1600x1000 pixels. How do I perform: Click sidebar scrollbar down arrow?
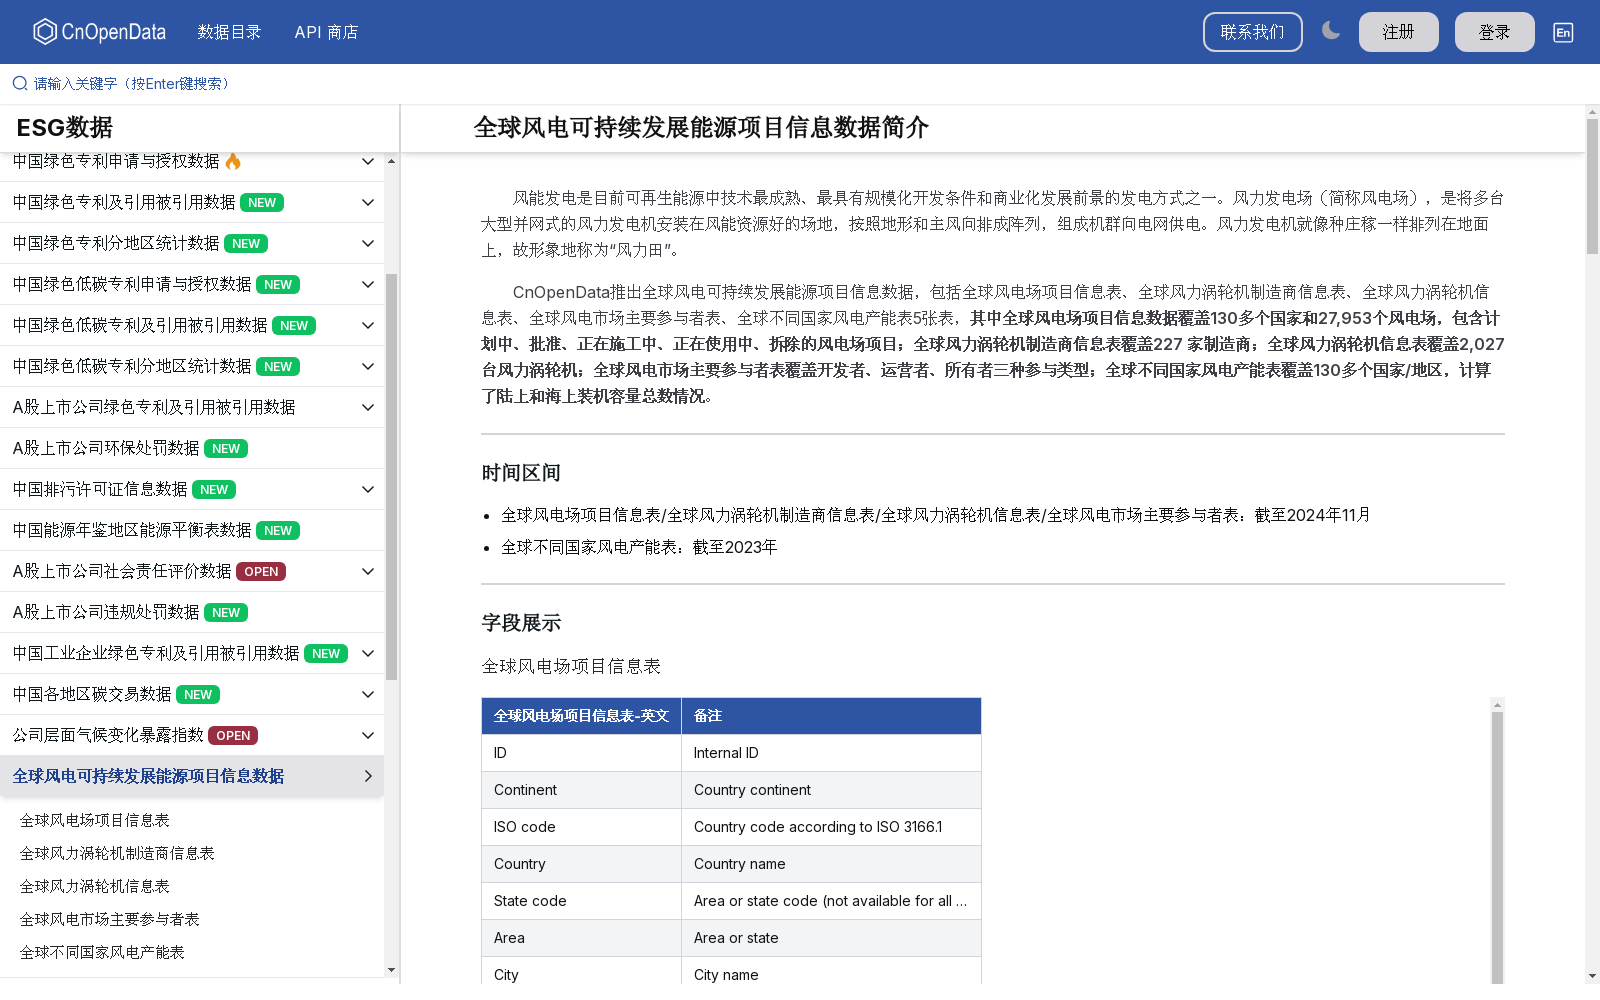391,970
